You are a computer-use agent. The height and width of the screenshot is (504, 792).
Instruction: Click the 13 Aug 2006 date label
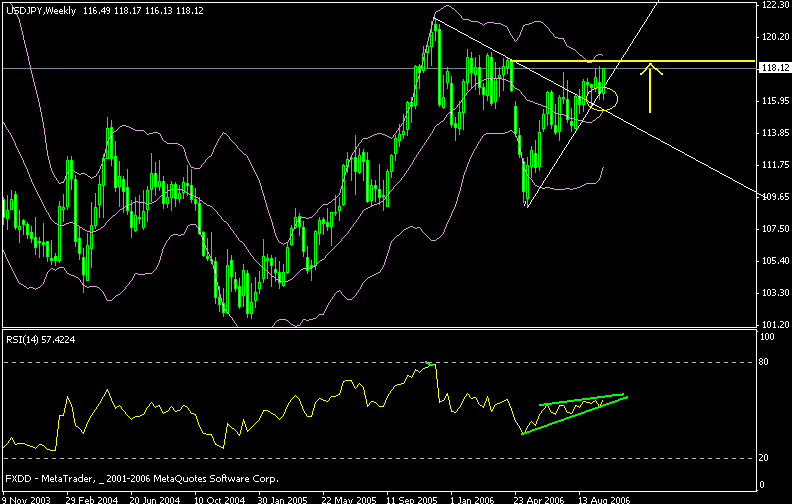[604, 499]
